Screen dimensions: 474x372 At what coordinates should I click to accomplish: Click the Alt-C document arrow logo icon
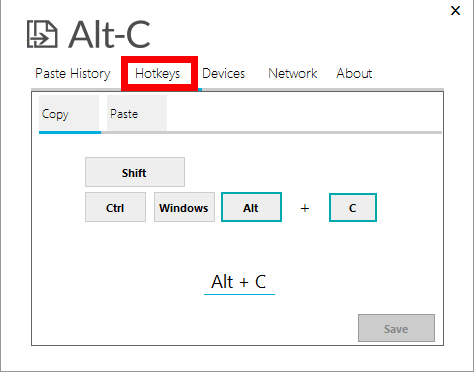pos(42,34)
